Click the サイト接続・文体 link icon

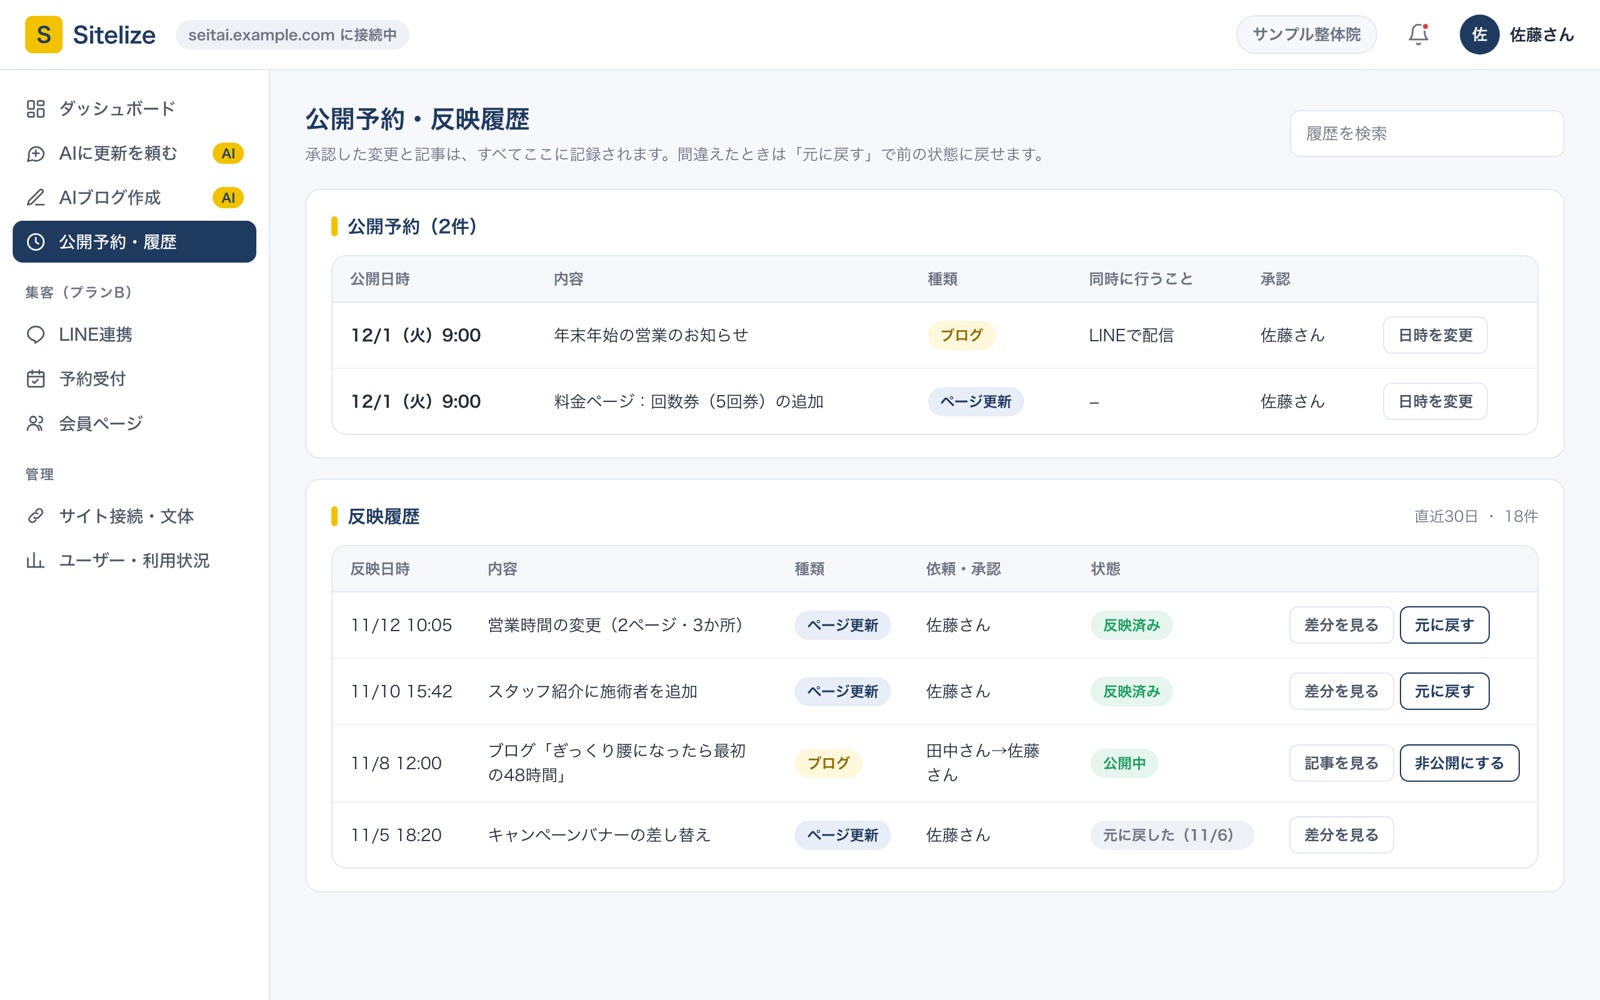pyautogui.click(x=36, y=516)
